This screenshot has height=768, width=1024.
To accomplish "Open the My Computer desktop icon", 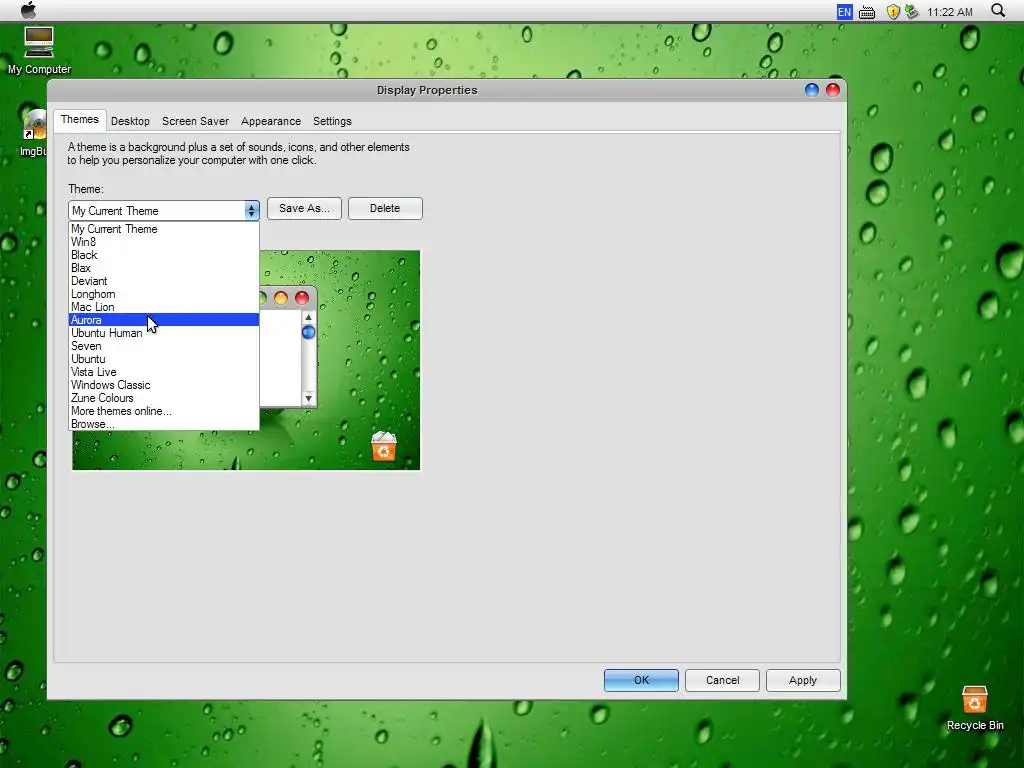I will point(39,50).
